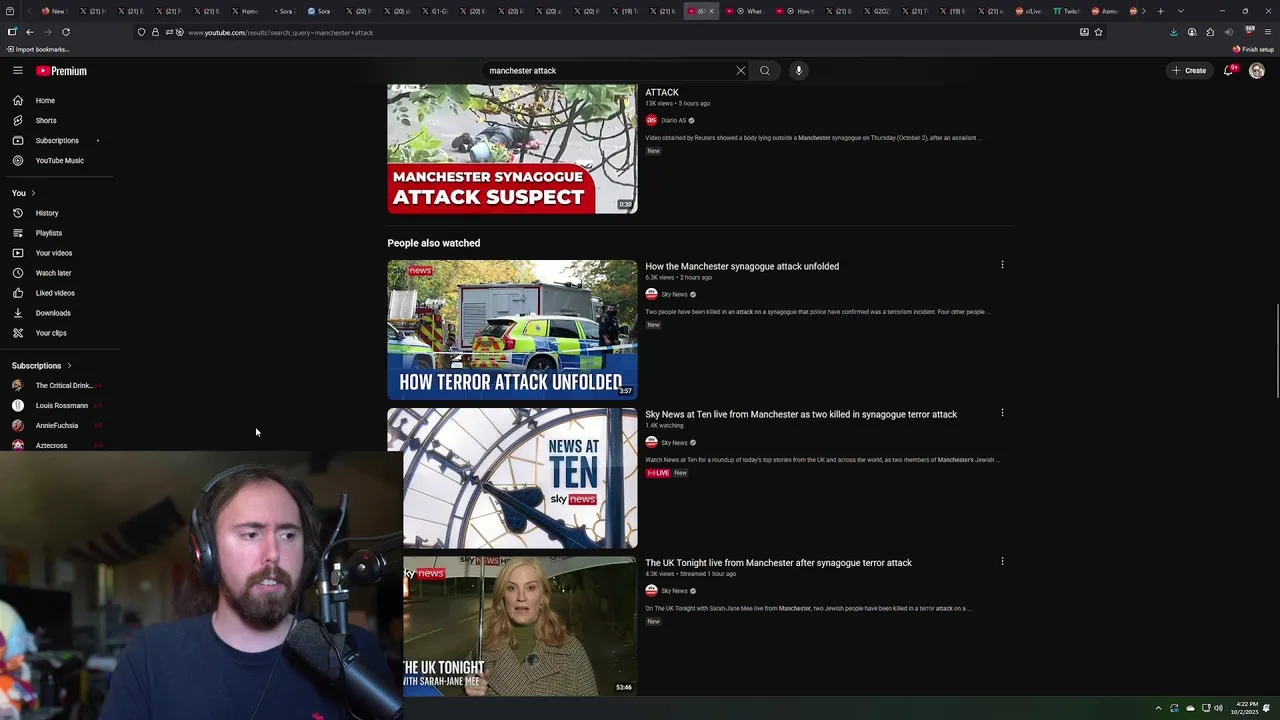1280x720 pixels.
Task: Open 'The UK Tonight live from Manchester' title
Action: (778, 563)
